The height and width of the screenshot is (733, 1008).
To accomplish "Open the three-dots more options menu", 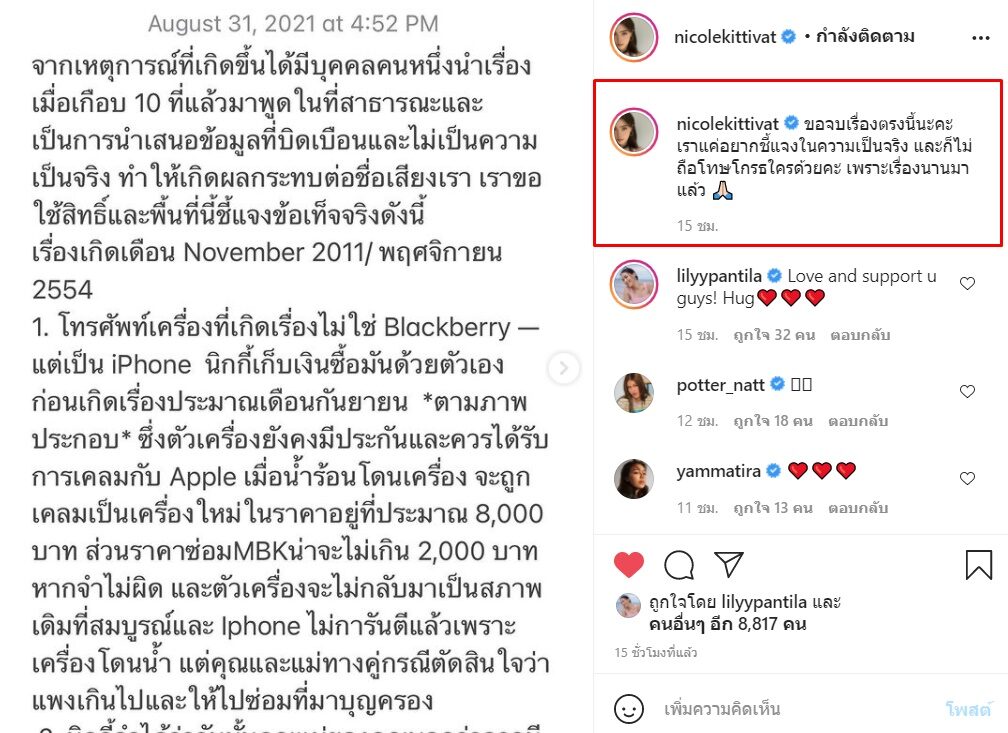I will (980, 38).
